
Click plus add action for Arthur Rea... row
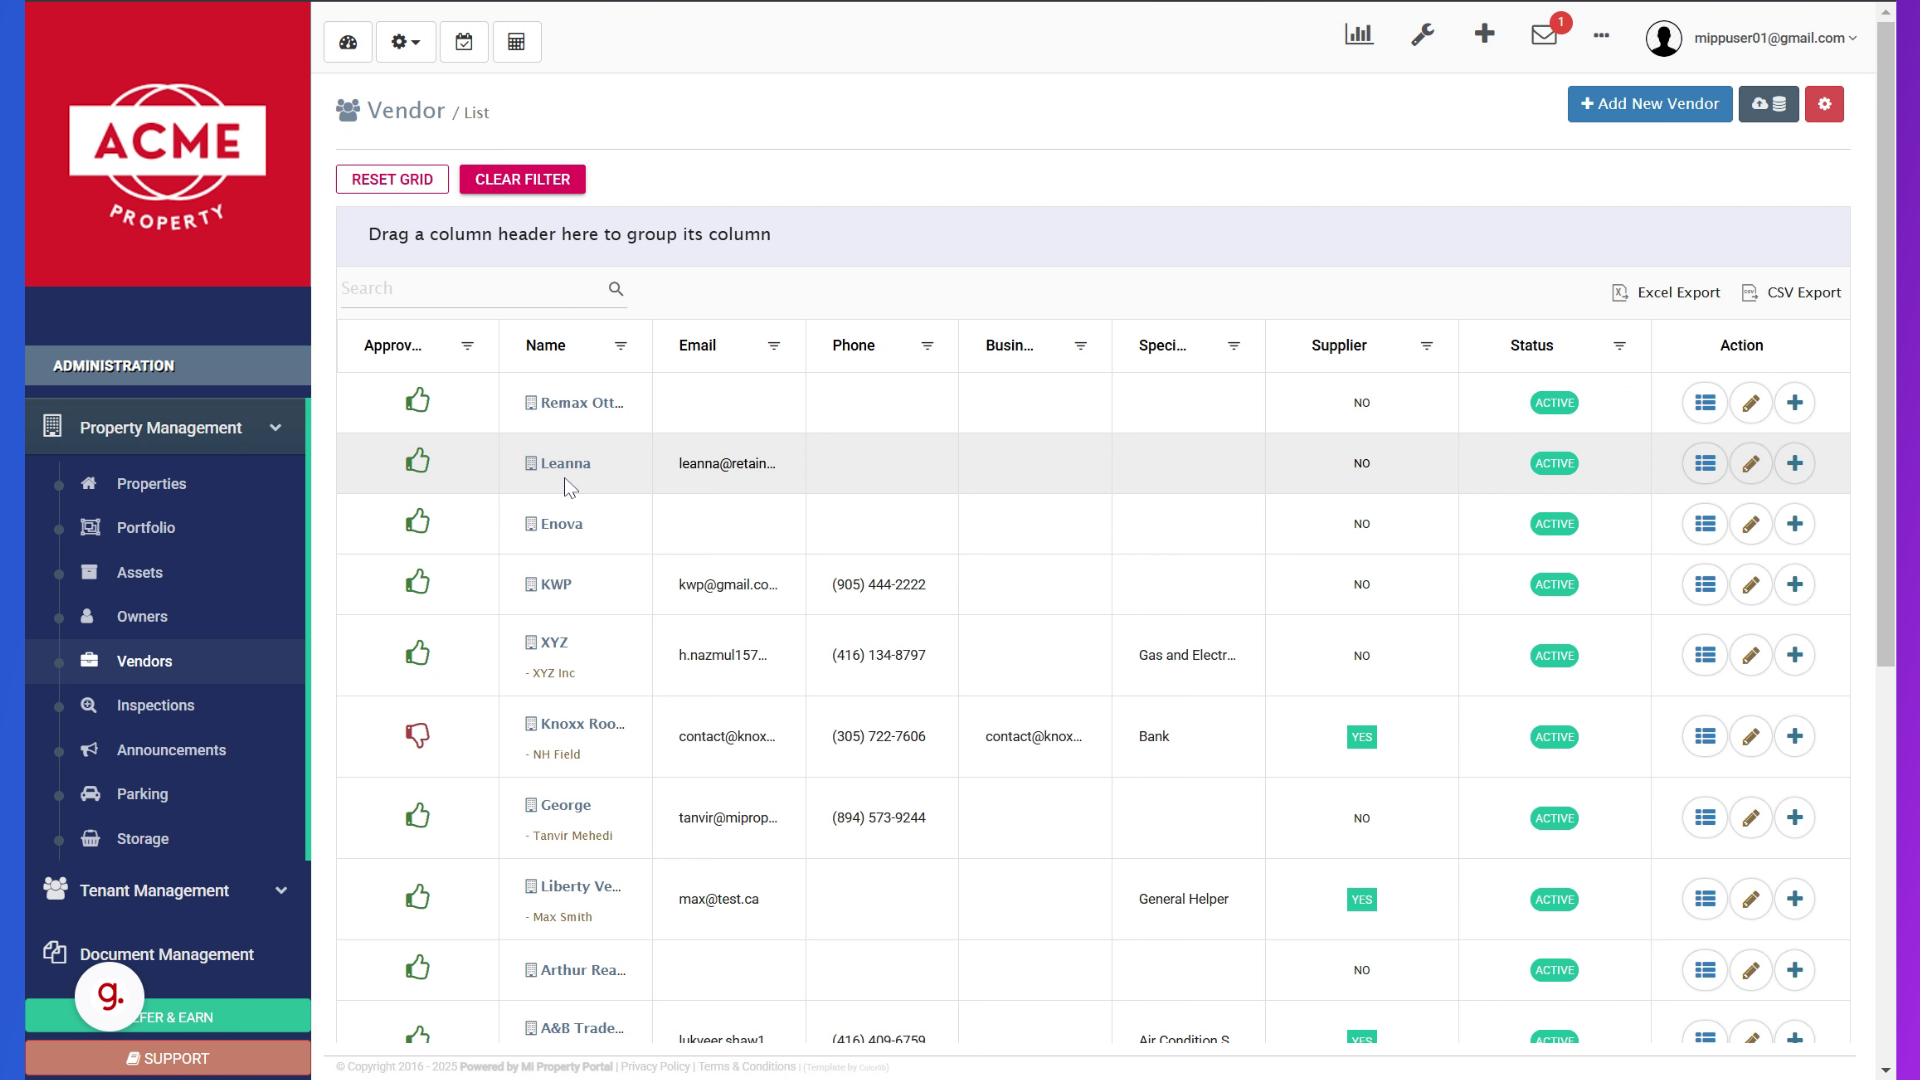(x=1795, y=970)
